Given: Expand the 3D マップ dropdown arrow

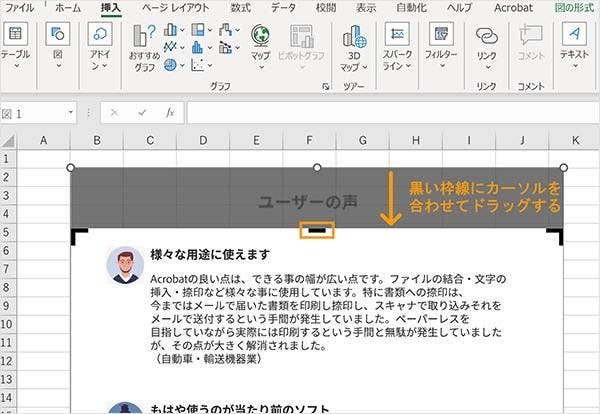Looking at the screenshot, I should pos(365,67).
